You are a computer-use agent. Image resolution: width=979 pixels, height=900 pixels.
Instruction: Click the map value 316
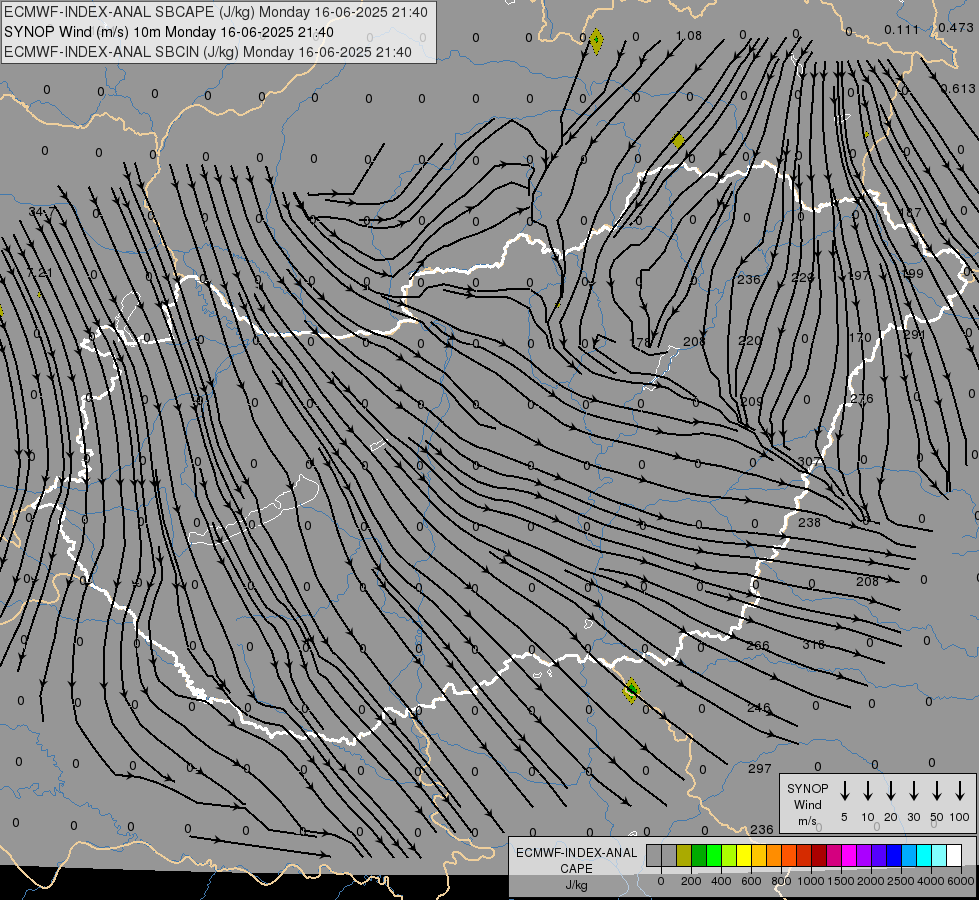click(814, 644)
